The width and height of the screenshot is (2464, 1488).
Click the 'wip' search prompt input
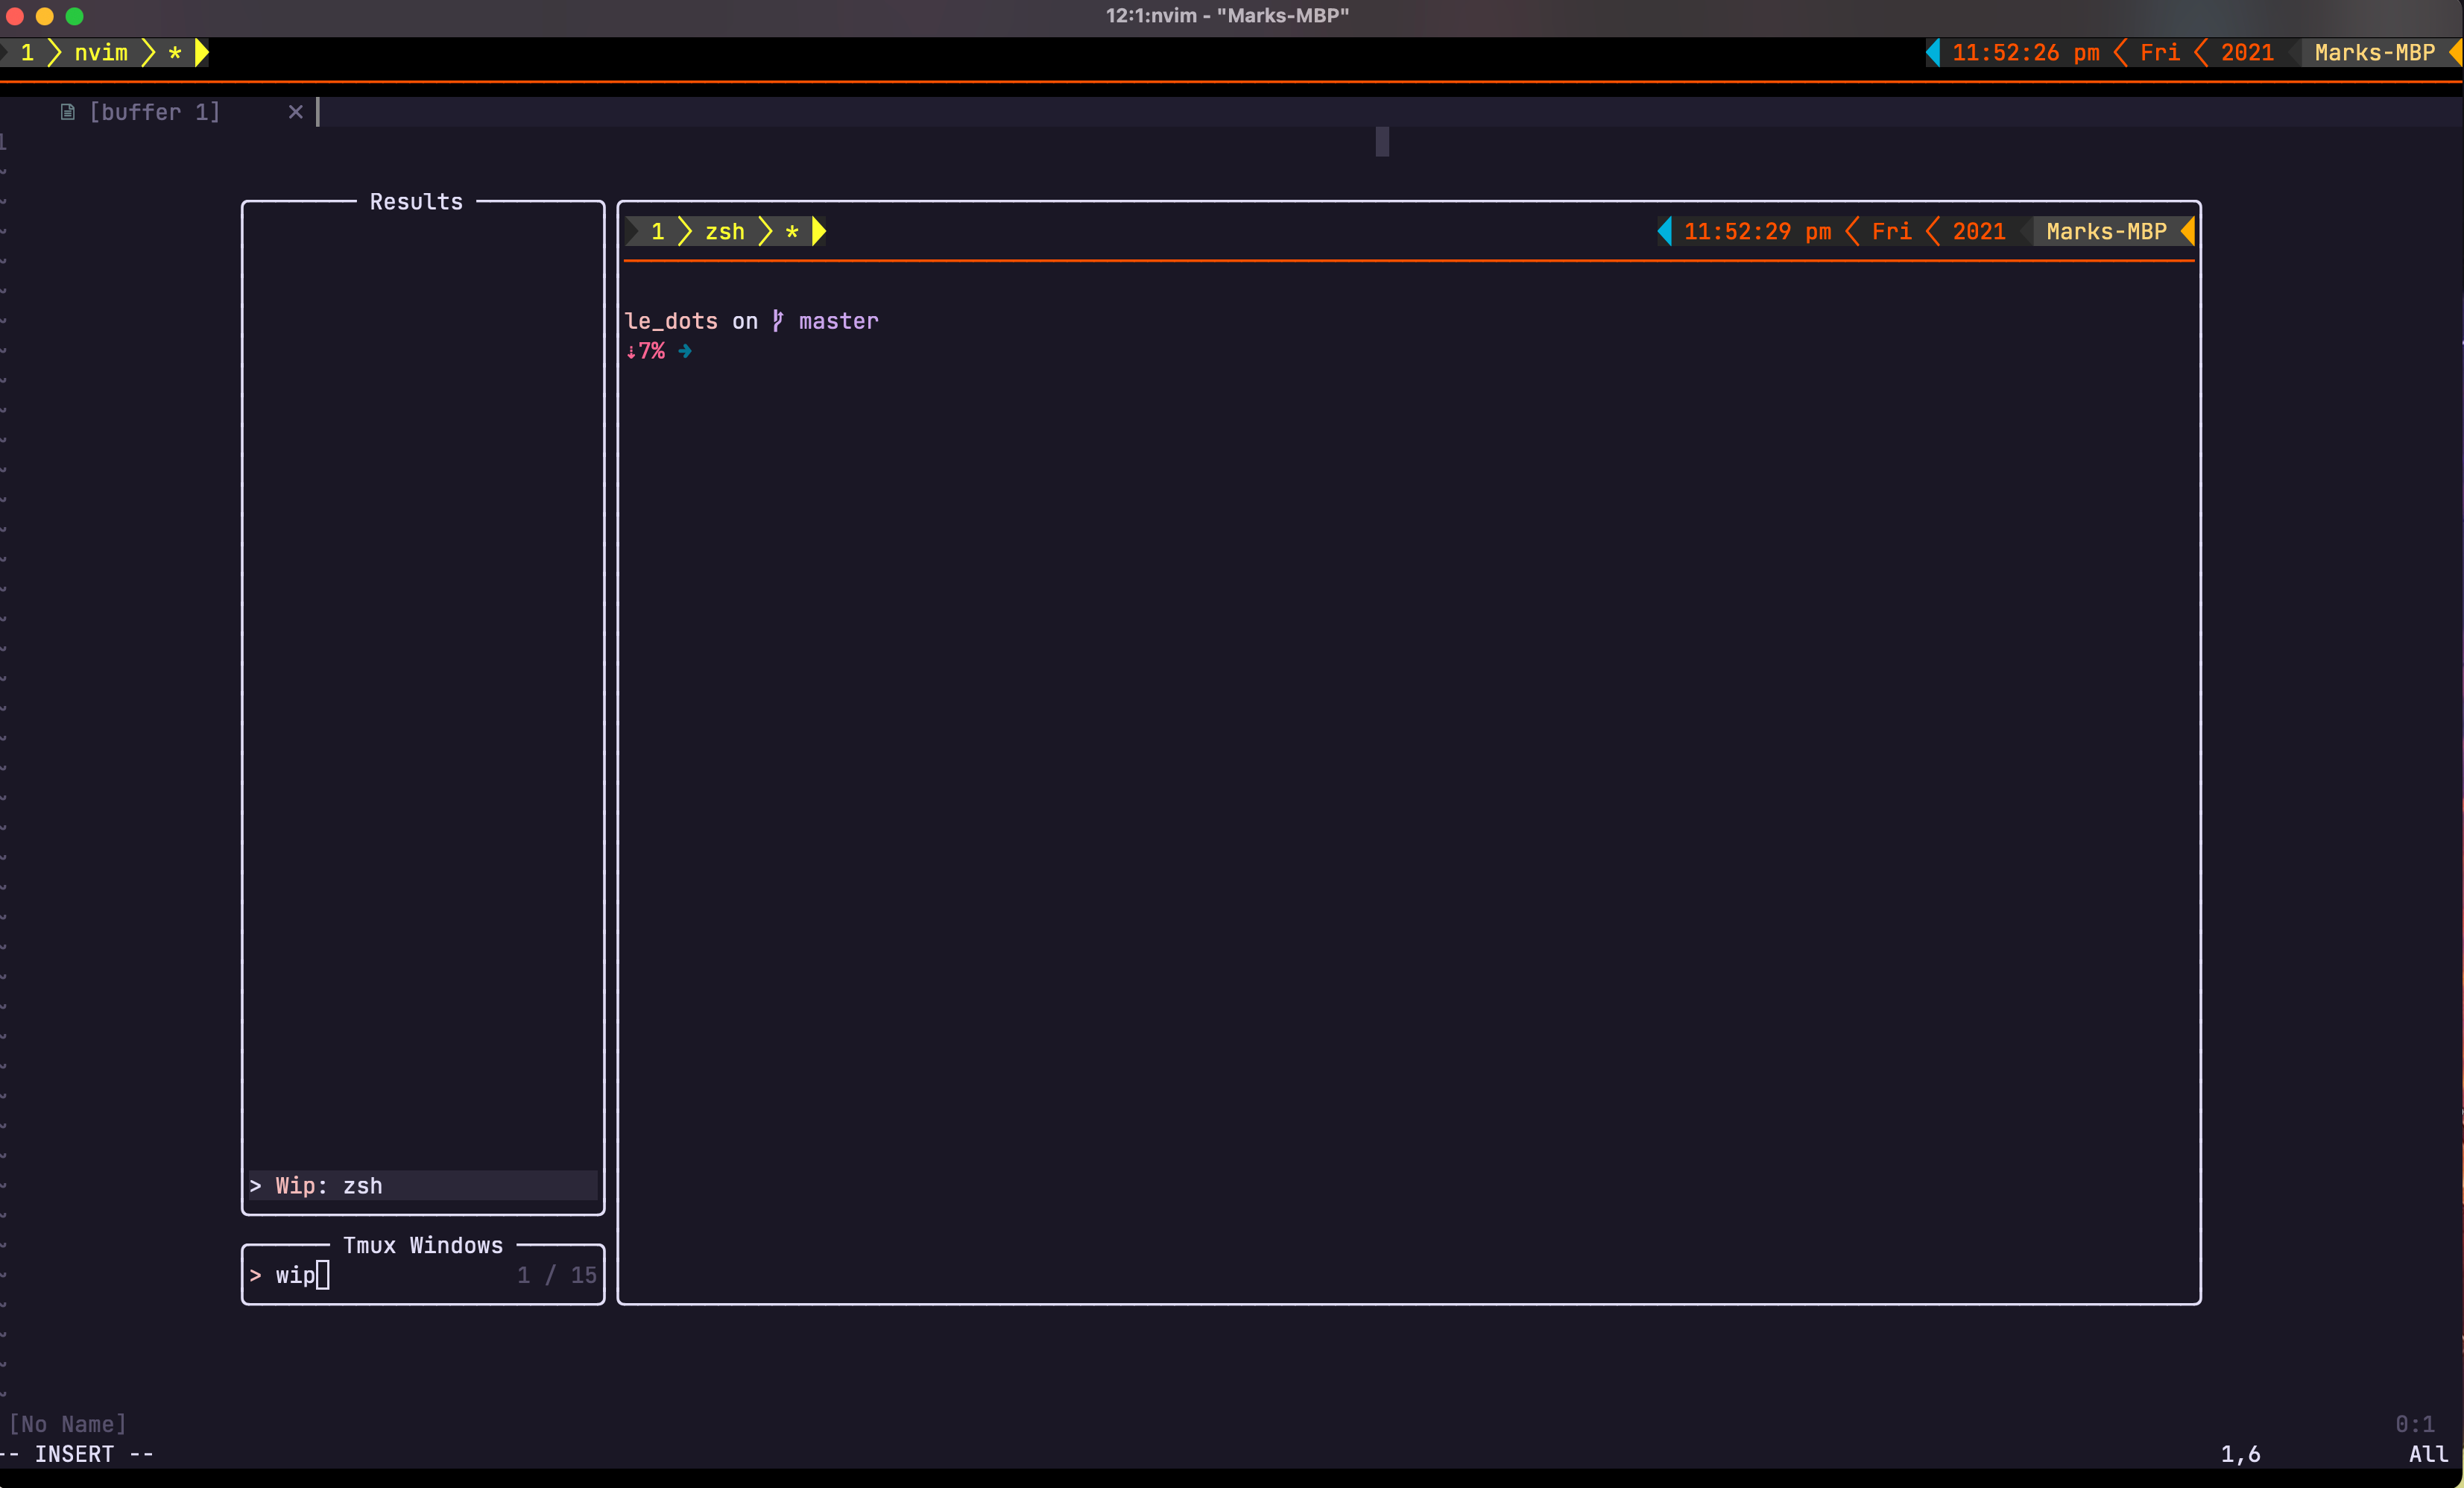tap(296, 1275)
